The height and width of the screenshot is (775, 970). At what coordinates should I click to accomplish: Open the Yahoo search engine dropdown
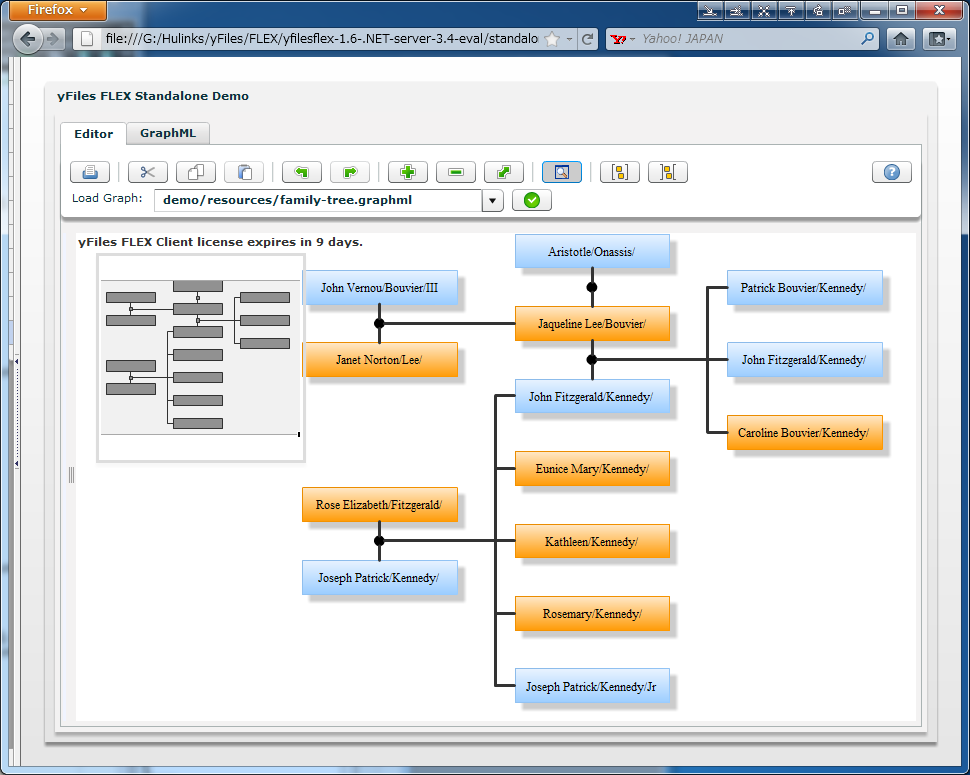(x=622, y=39)
